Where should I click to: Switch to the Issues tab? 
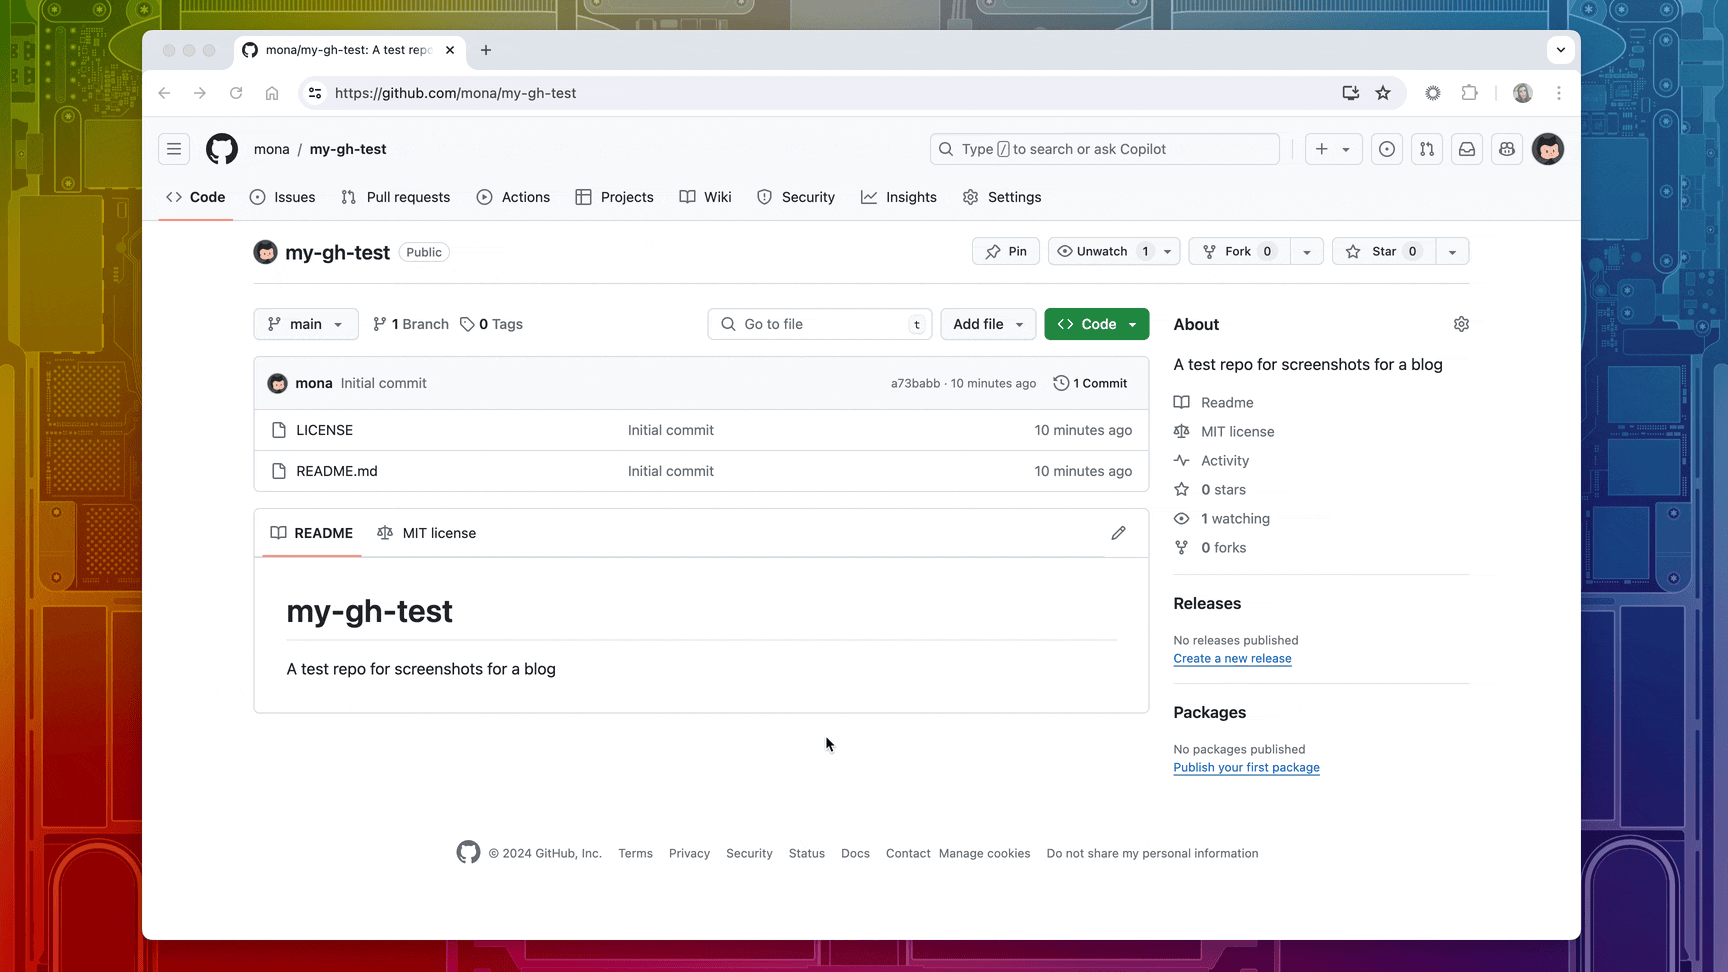[x=283, y=197]
